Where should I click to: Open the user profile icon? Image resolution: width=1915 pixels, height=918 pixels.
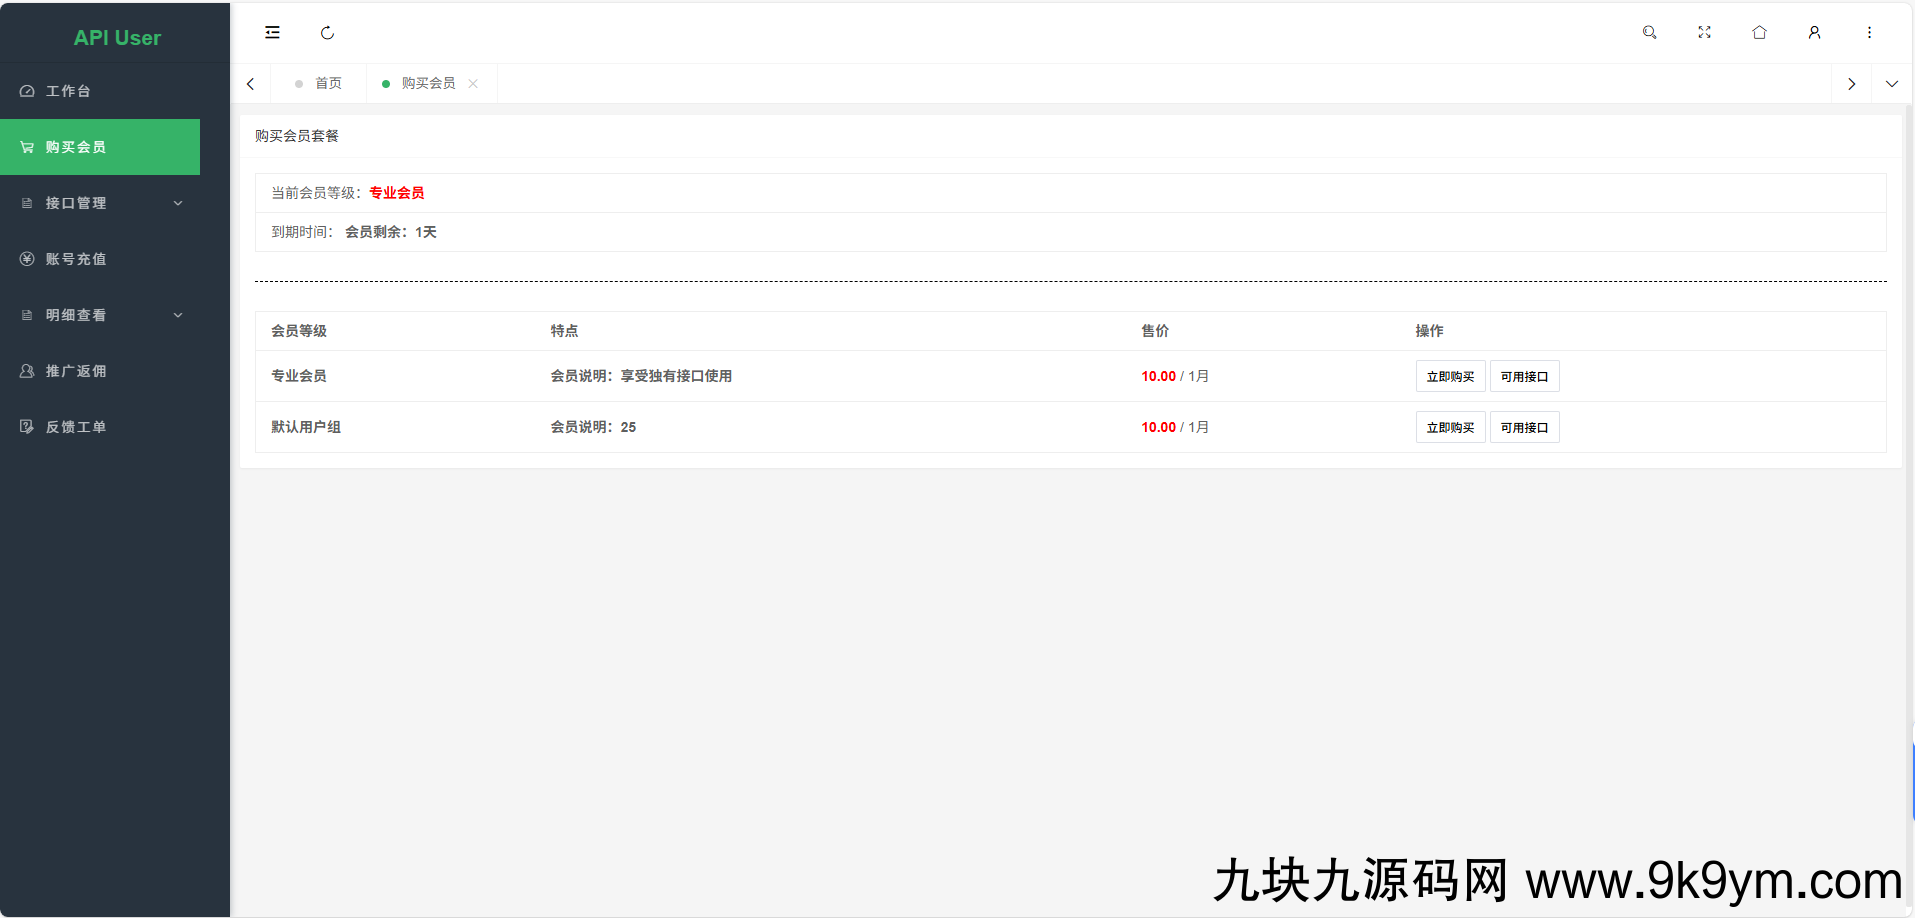tap(1814, 33)
